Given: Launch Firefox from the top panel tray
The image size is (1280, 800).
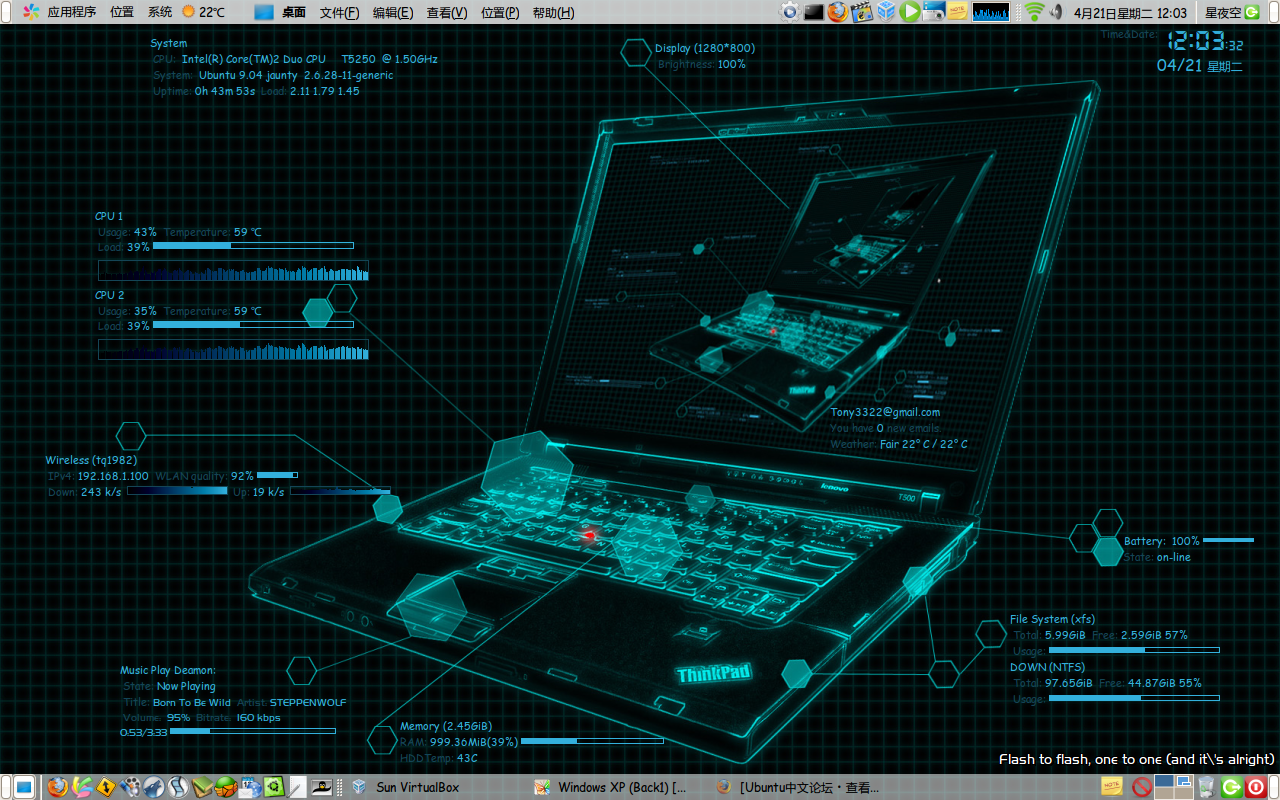Looking at the screenshot, I should click(x=838, y=12).
